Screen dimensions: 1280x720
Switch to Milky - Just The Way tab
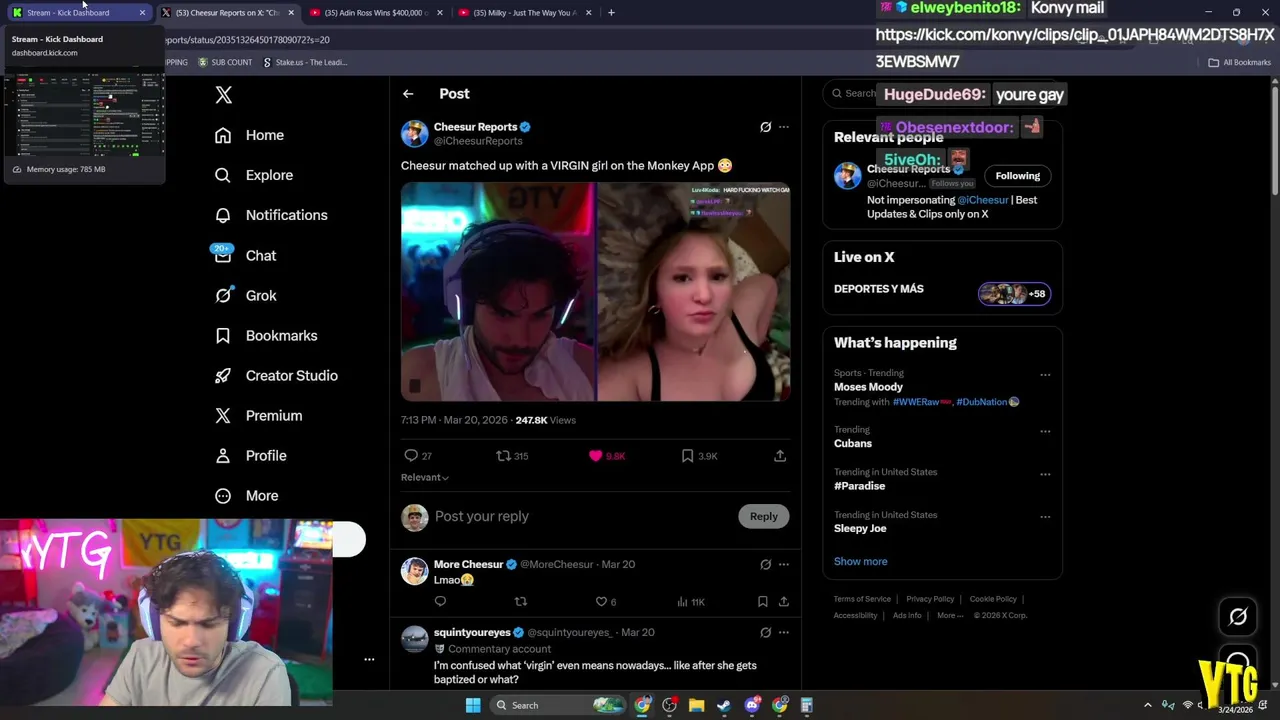525,12
